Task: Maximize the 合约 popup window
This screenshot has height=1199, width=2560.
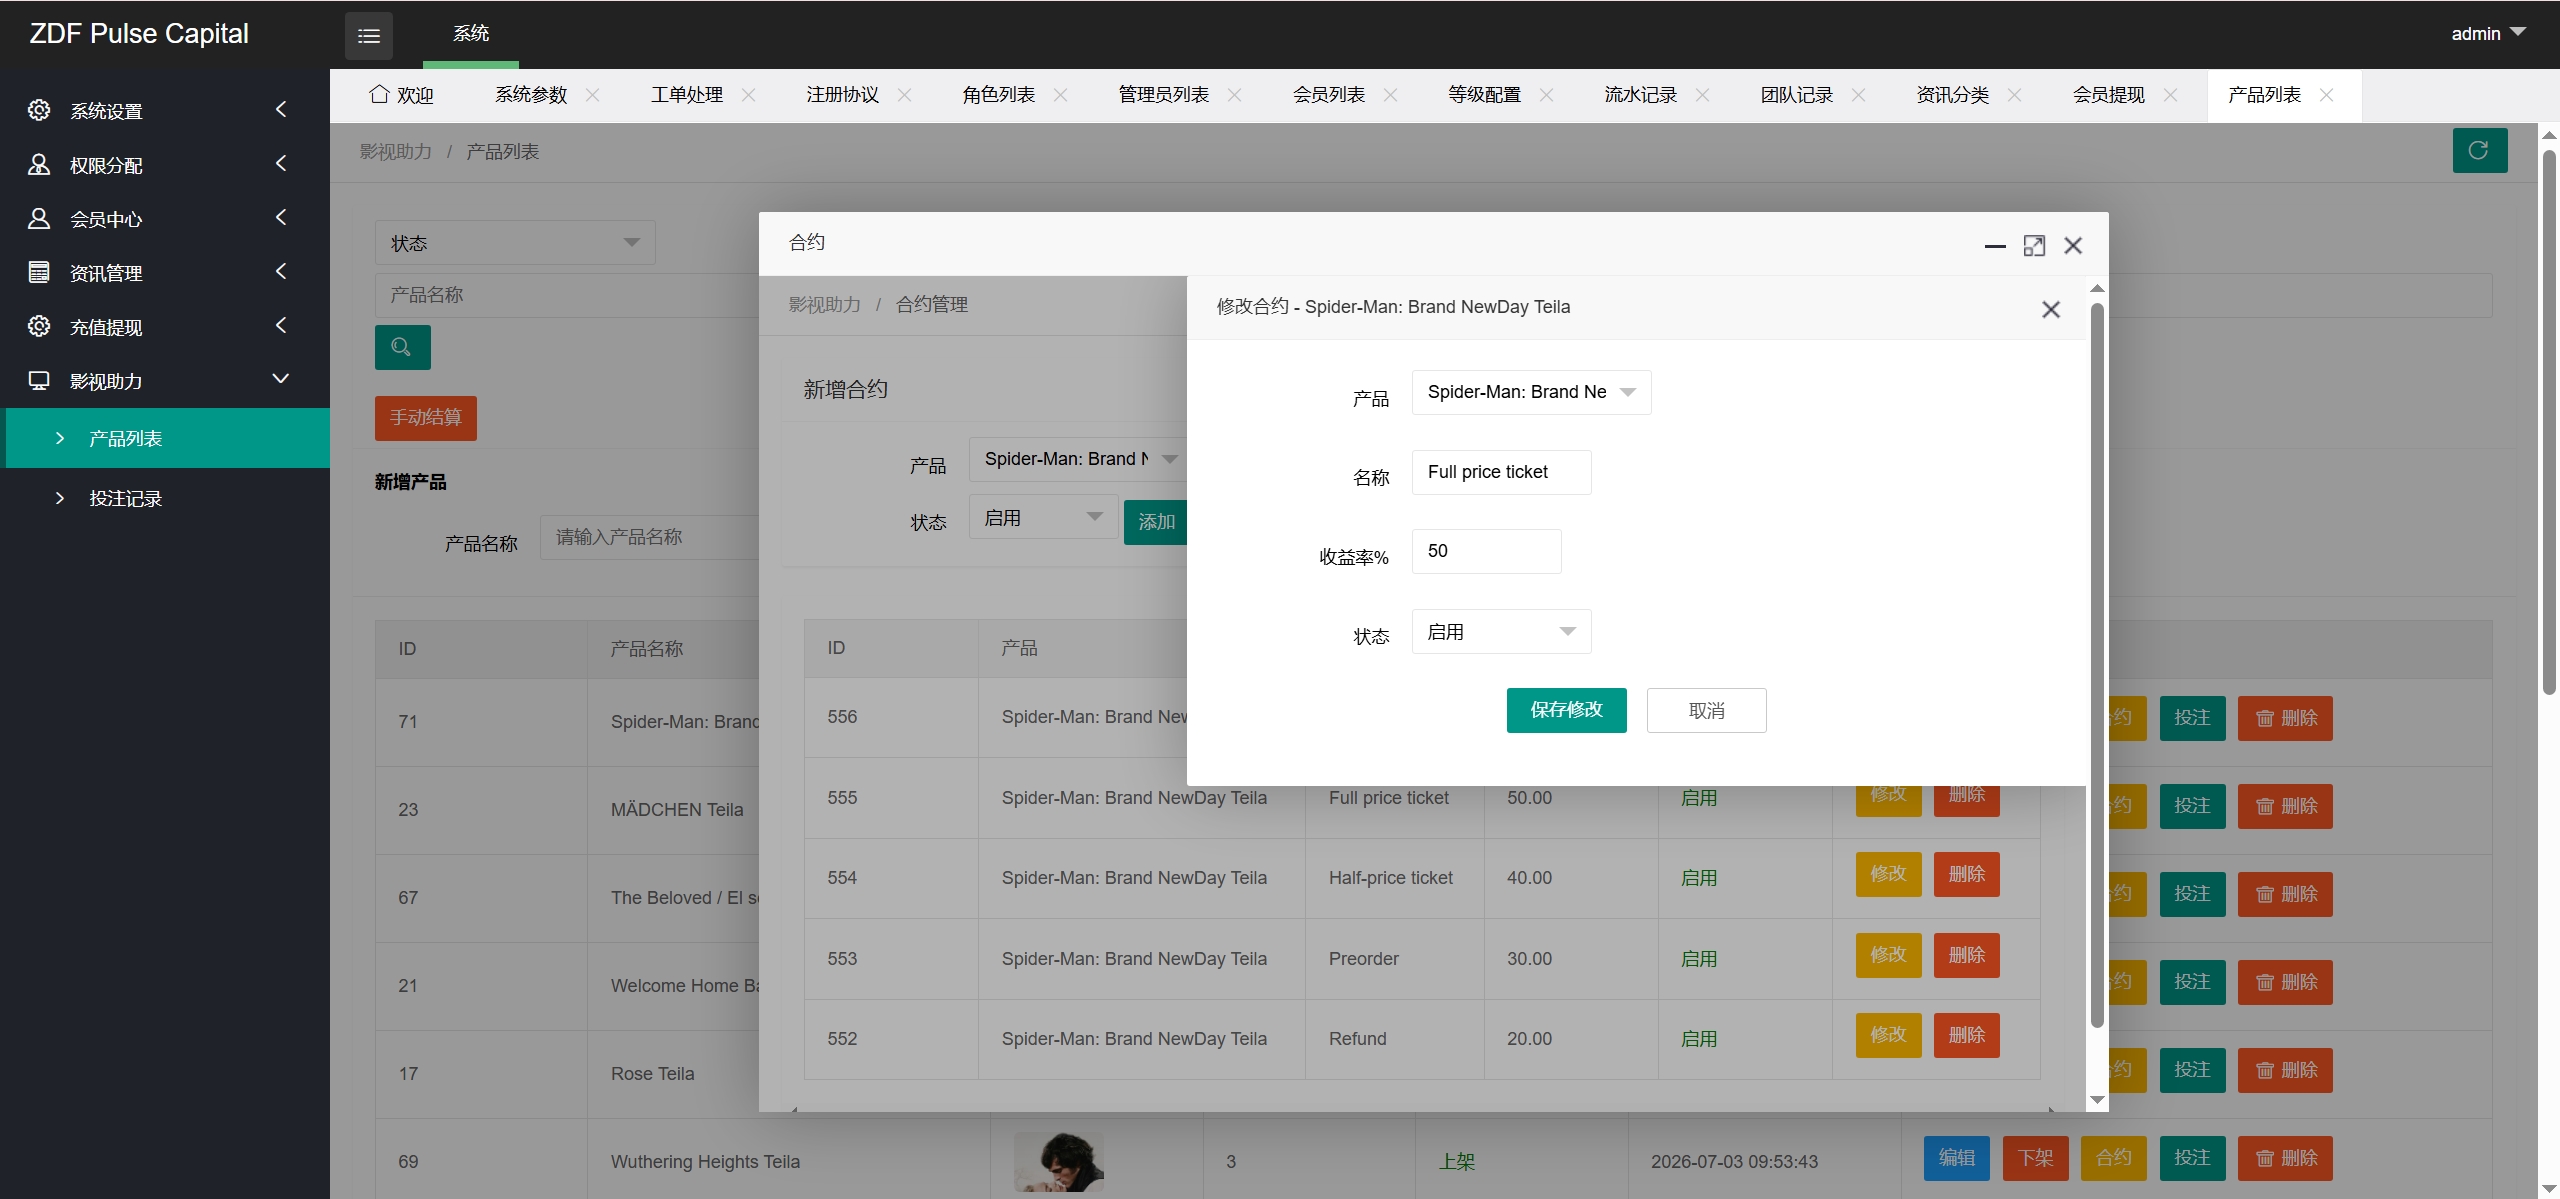Action: [2034, 246]
